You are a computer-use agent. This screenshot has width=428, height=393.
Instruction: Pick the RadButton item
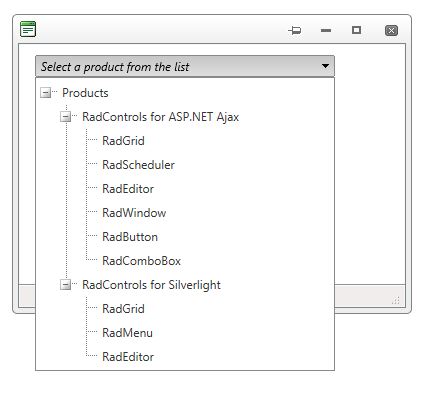click(130, 237)
